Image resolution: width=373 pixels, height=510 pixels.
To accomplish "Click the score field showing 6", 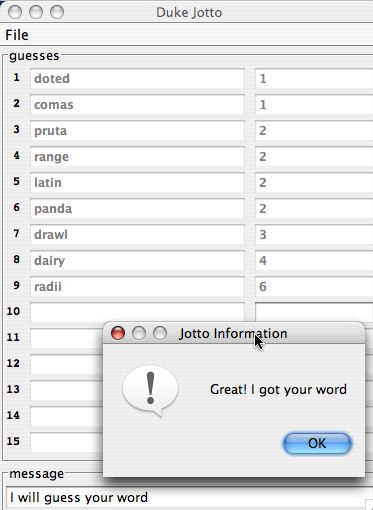I will [x=314, y=287].
